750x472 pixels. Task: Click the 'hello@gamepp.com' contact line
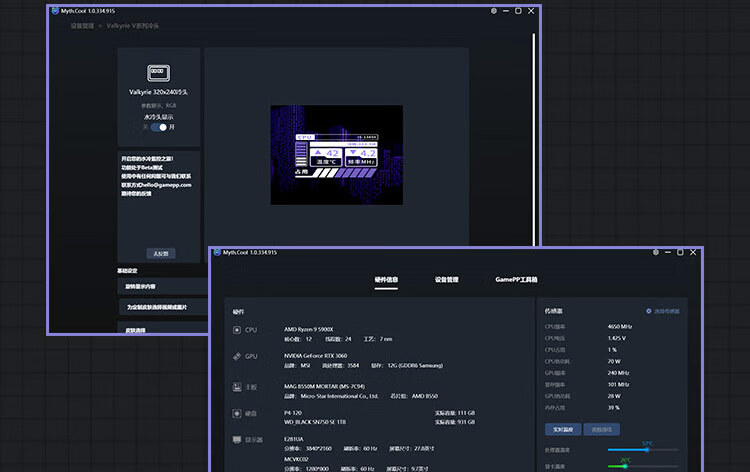click(x=156, y=185)
